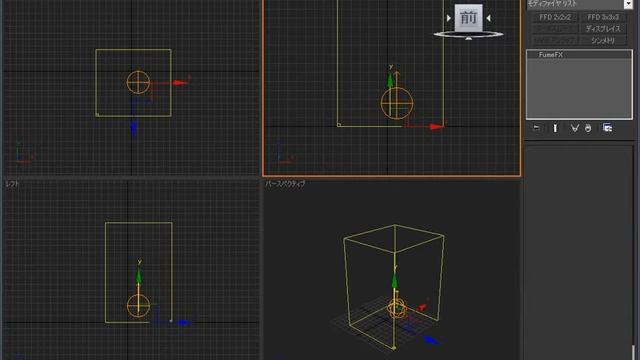
Task: Select sphere helper in perspective viewport
Action: click(x=397, y=309)
